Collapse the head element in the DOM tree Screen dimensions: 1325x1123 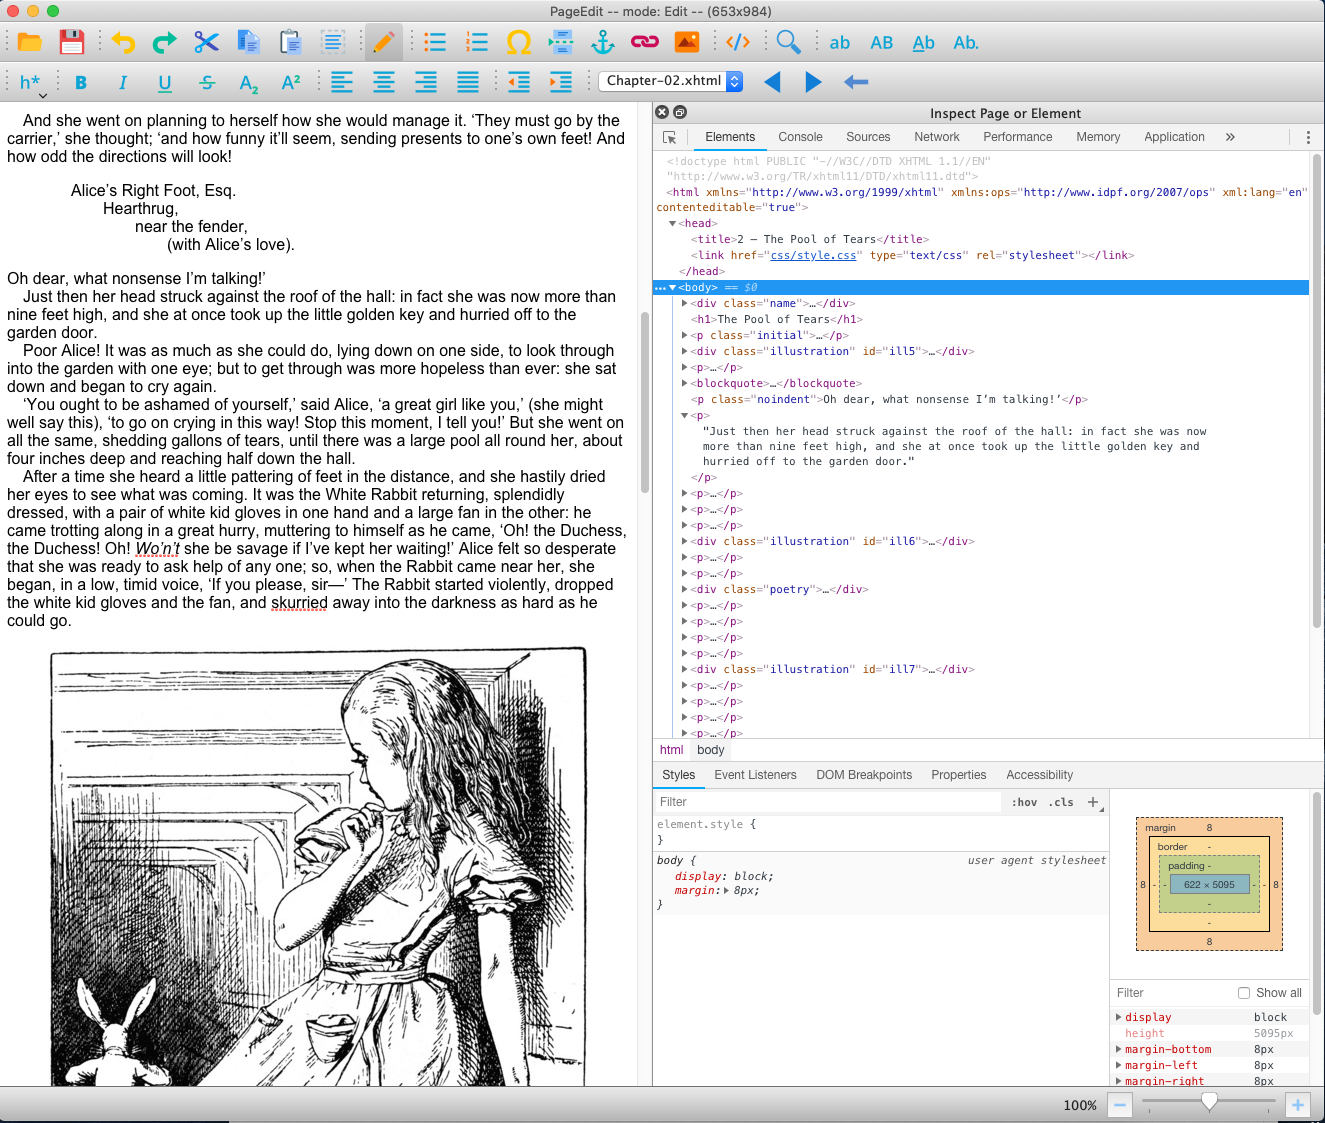coord(673,223)
